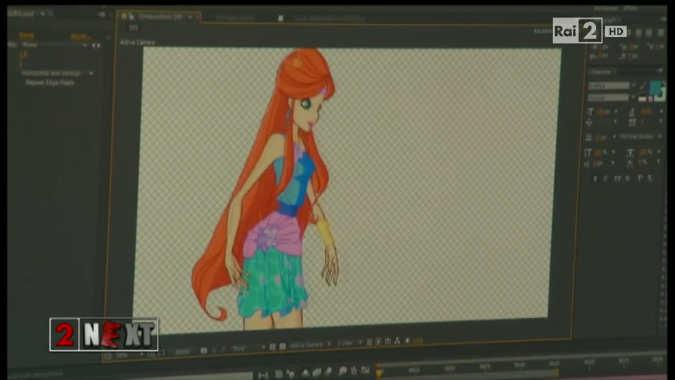Open the Active Camera view dropdown in viewer footer

tap(310, 345)
